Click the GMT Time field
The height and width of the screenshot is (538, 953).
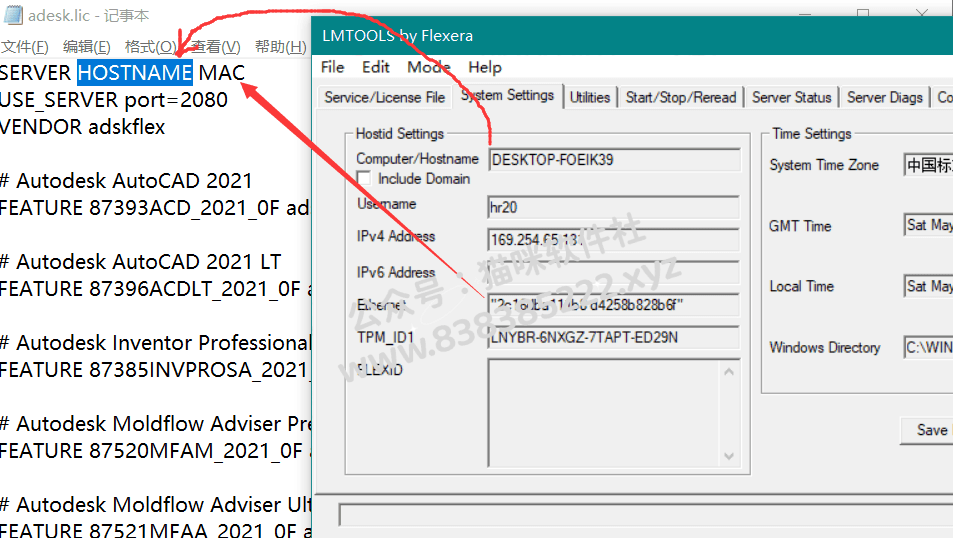tap(928, 225)
